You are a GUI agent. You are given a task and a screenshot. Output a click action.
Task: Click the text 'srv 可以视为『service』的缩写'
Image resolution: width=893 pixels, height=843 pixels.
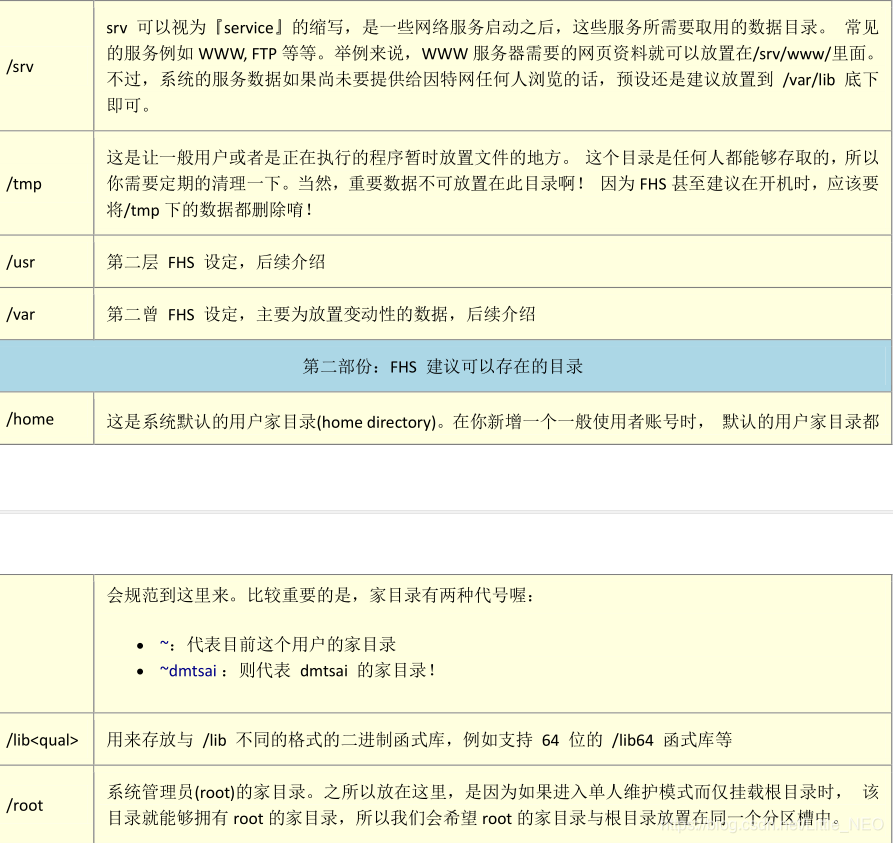point(225,27)
